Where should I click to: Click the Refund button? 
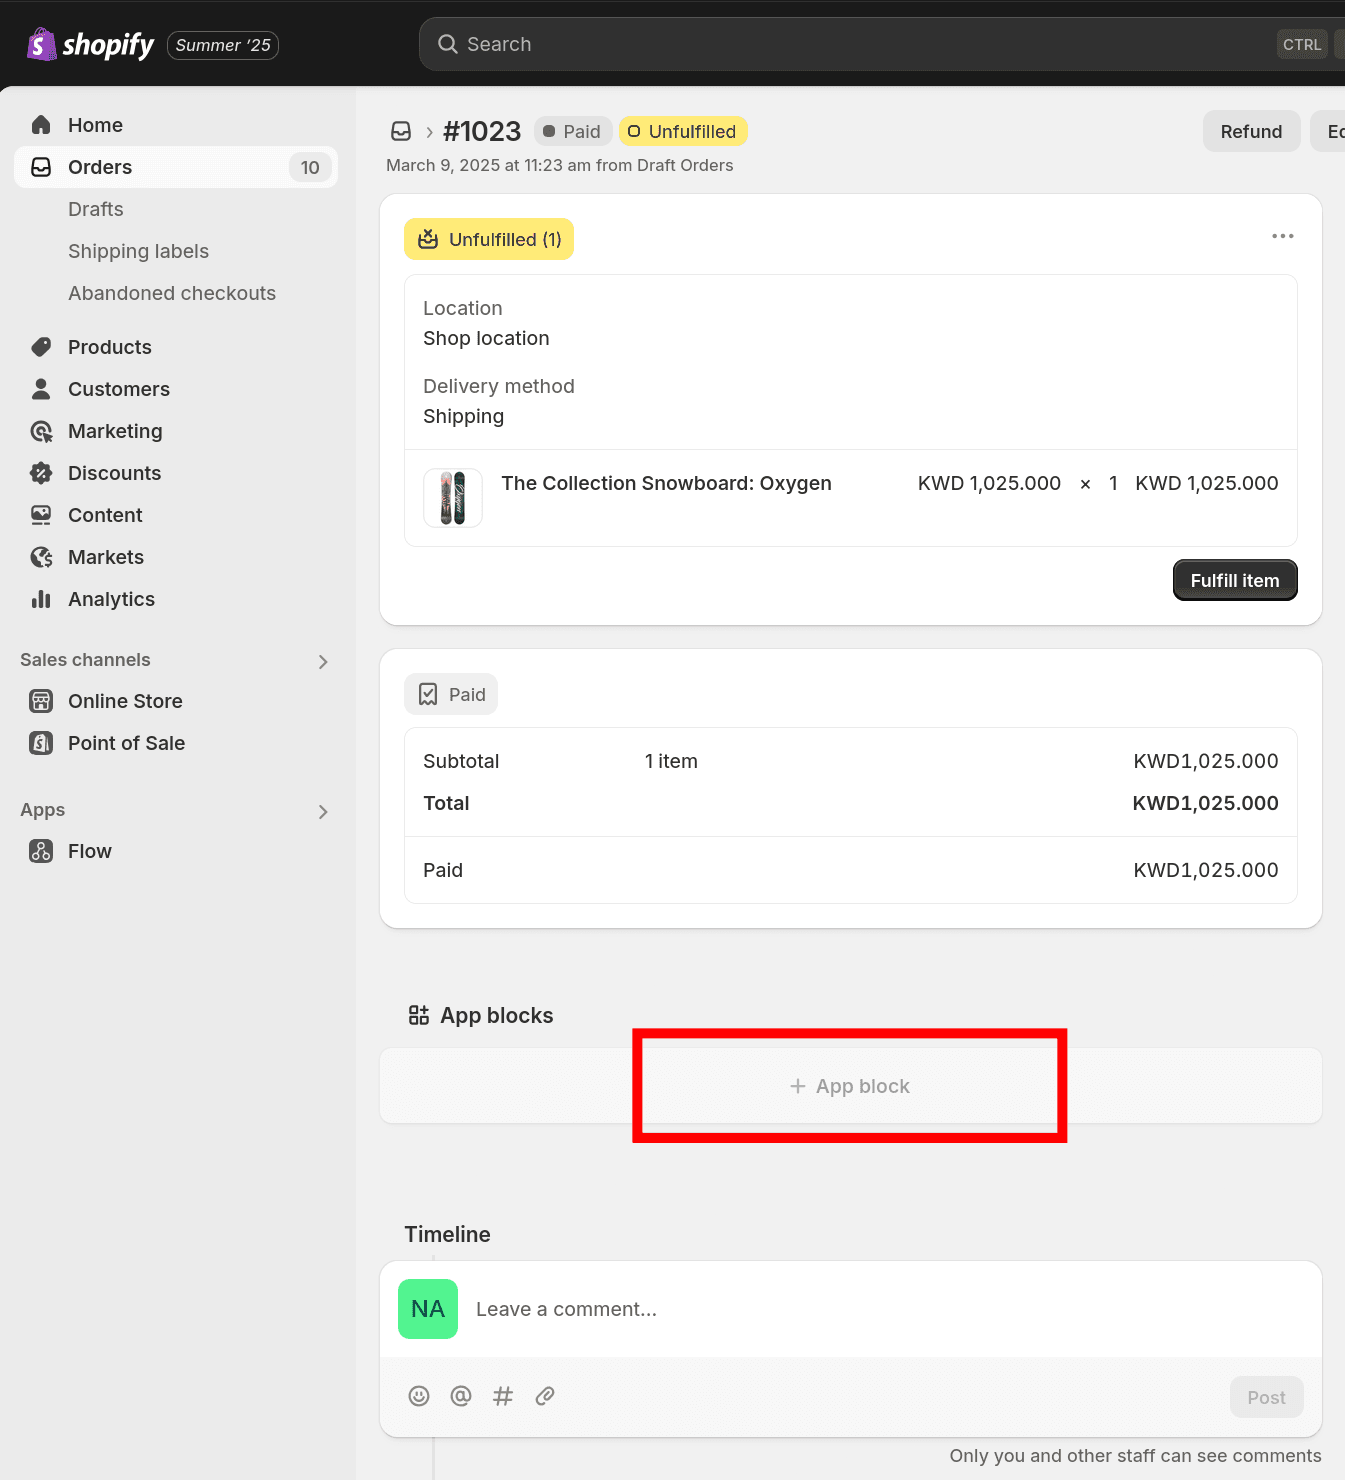1251,131
